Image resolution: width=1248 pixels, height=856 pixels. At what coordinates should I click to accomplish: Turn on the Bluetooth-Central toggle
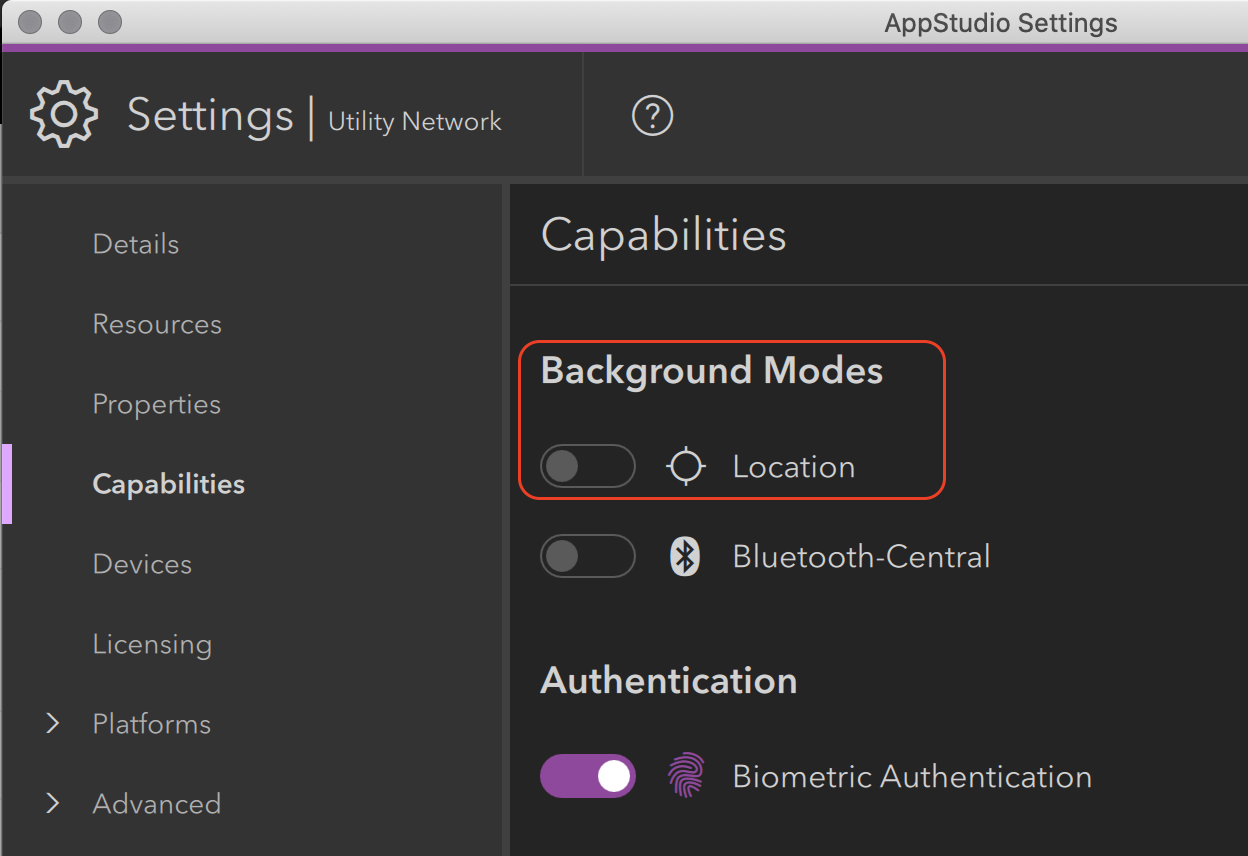[587, 557]
